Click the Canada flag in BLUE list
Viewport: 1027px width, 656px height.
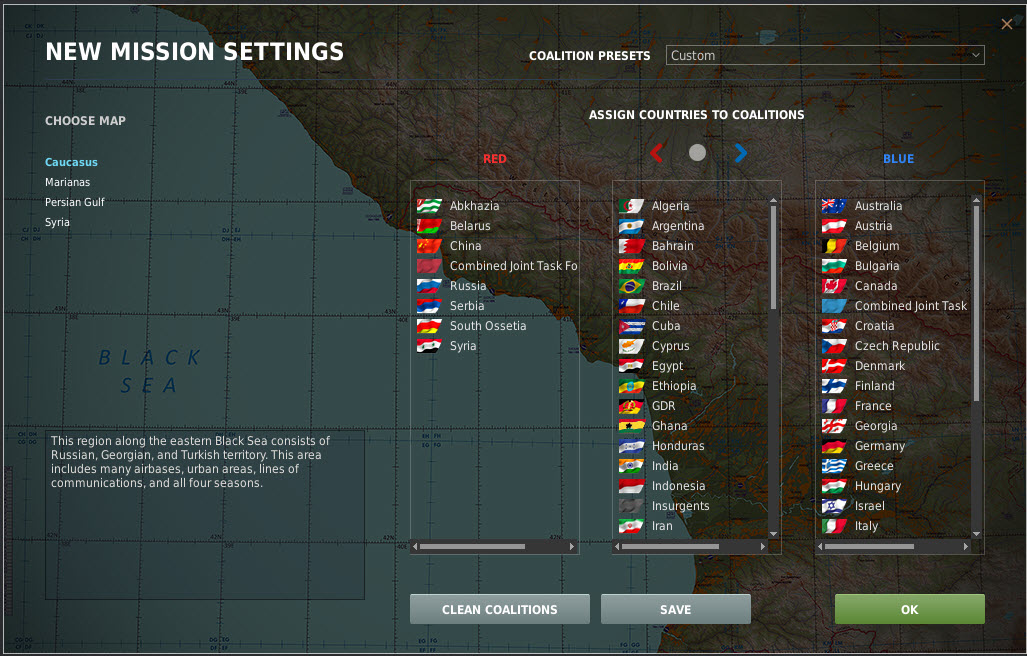tap(834, 286)
